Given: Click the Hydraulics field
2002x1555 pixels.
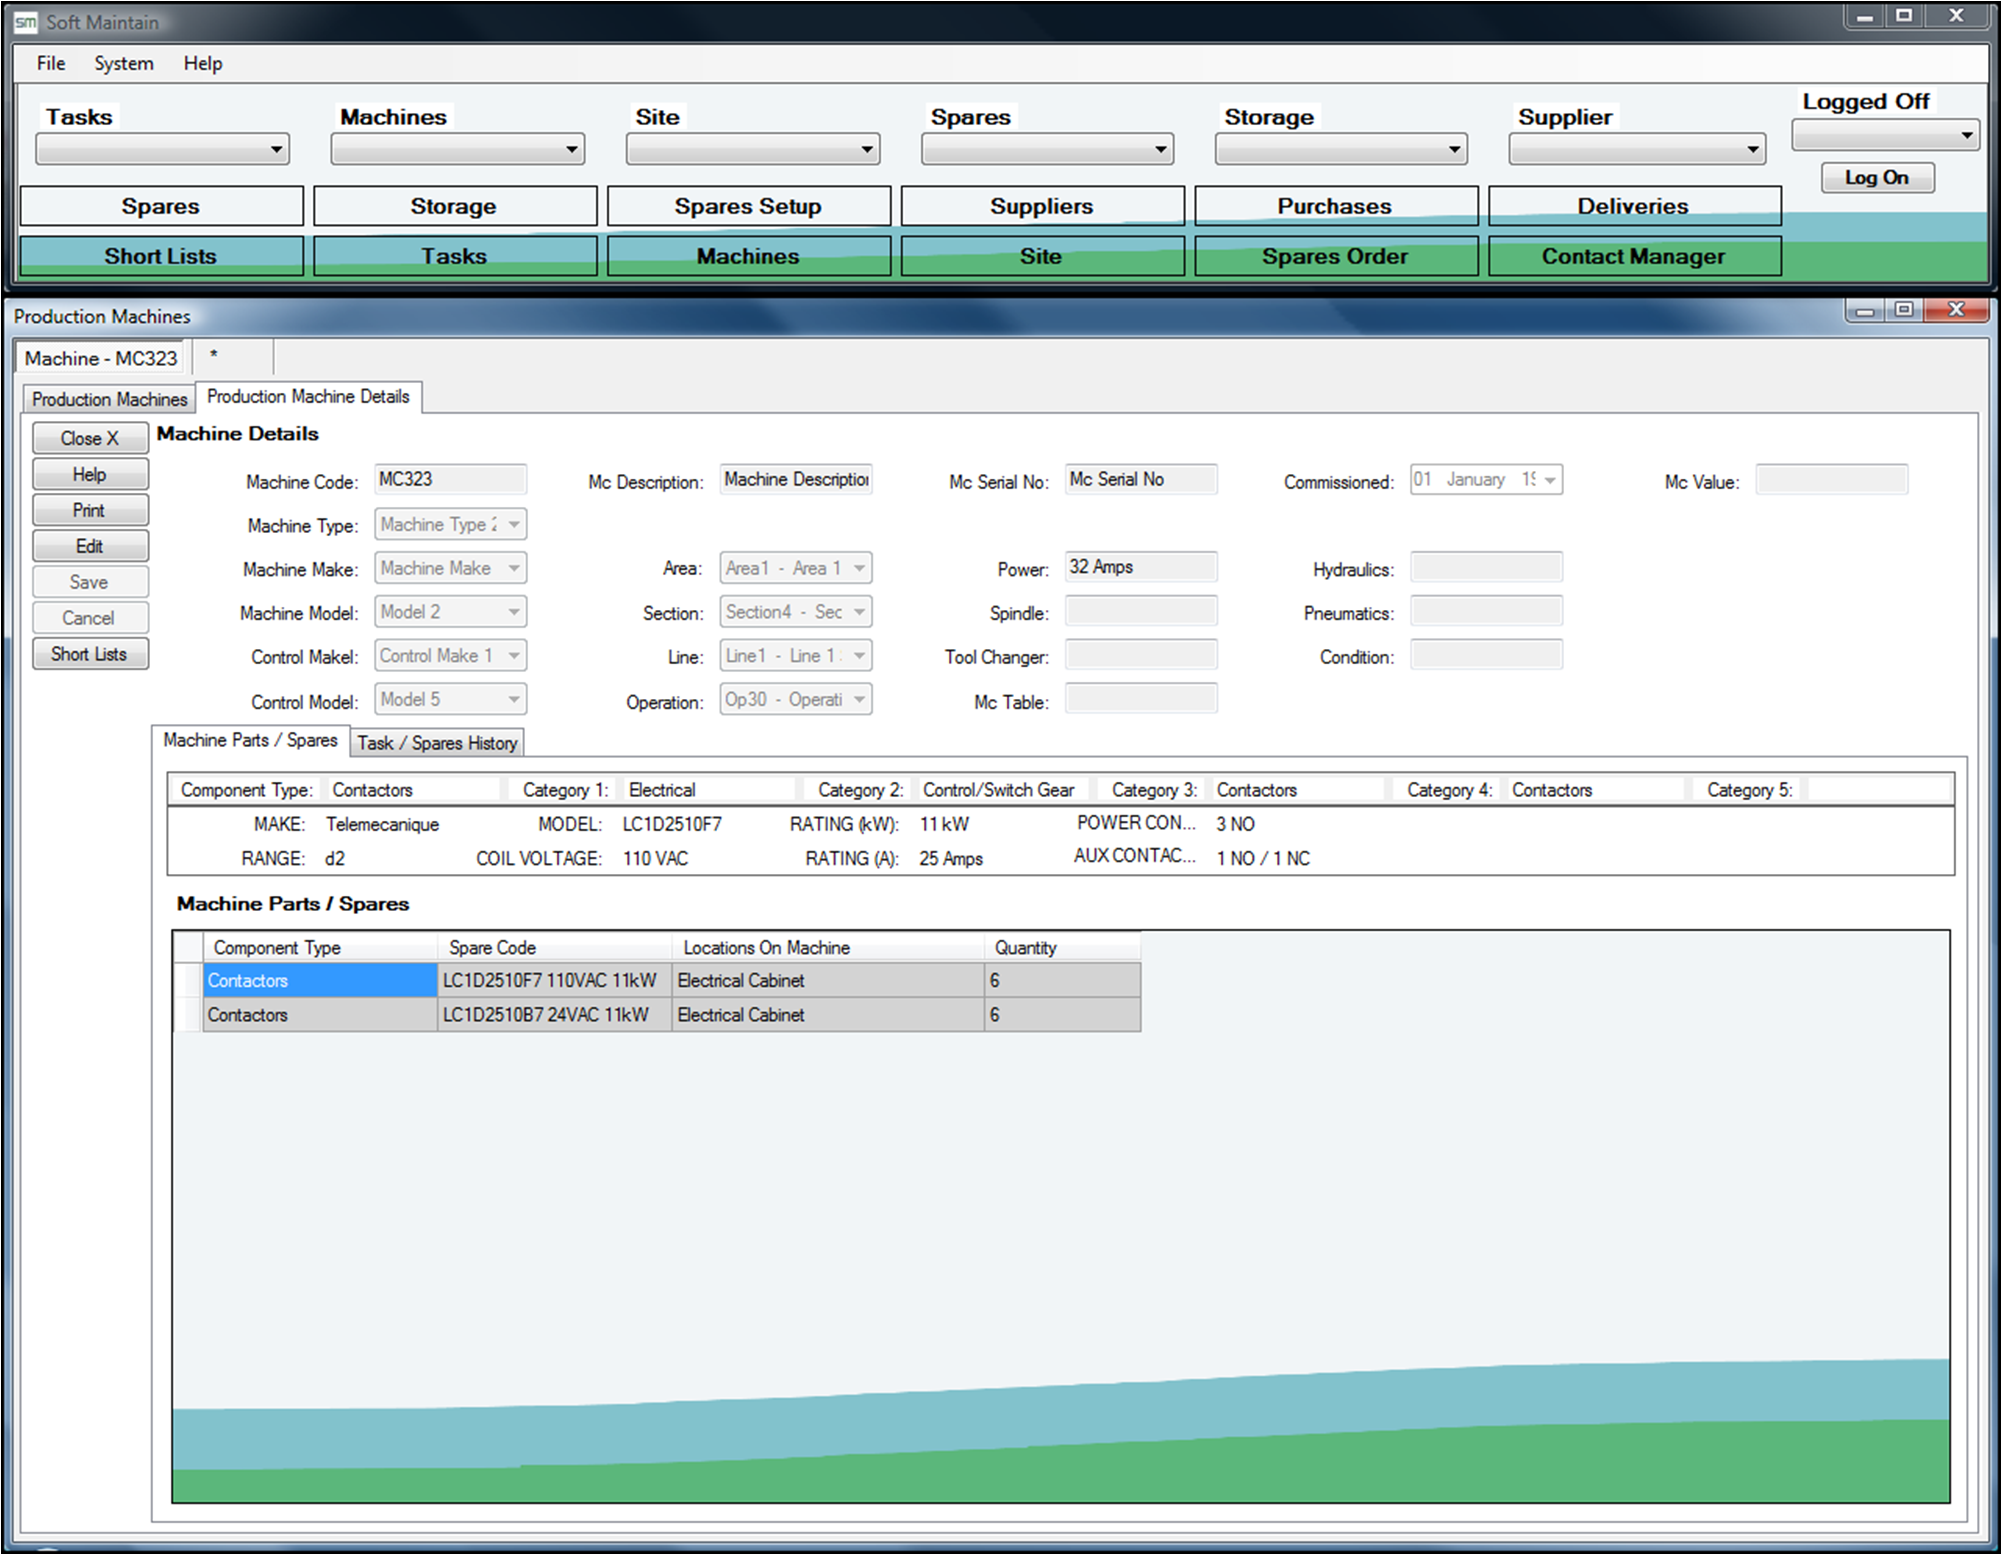Looking at the screenshot, I should 1487,567.
